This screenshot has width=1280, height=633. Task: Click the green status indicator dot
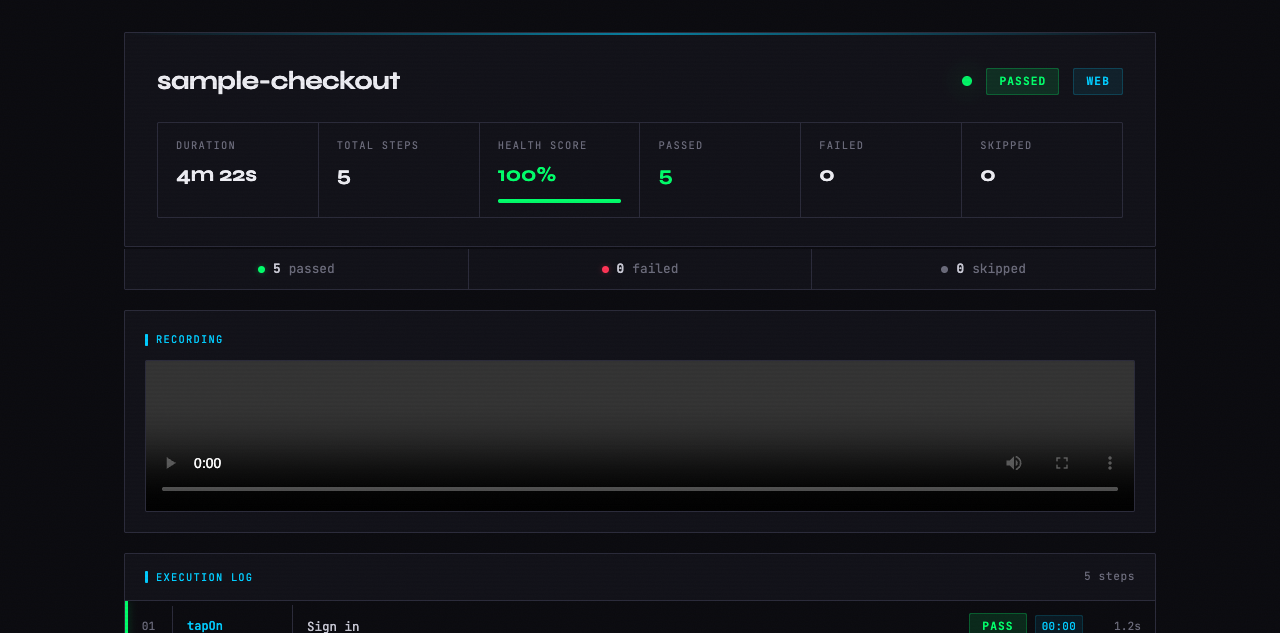tap(966, 81)
